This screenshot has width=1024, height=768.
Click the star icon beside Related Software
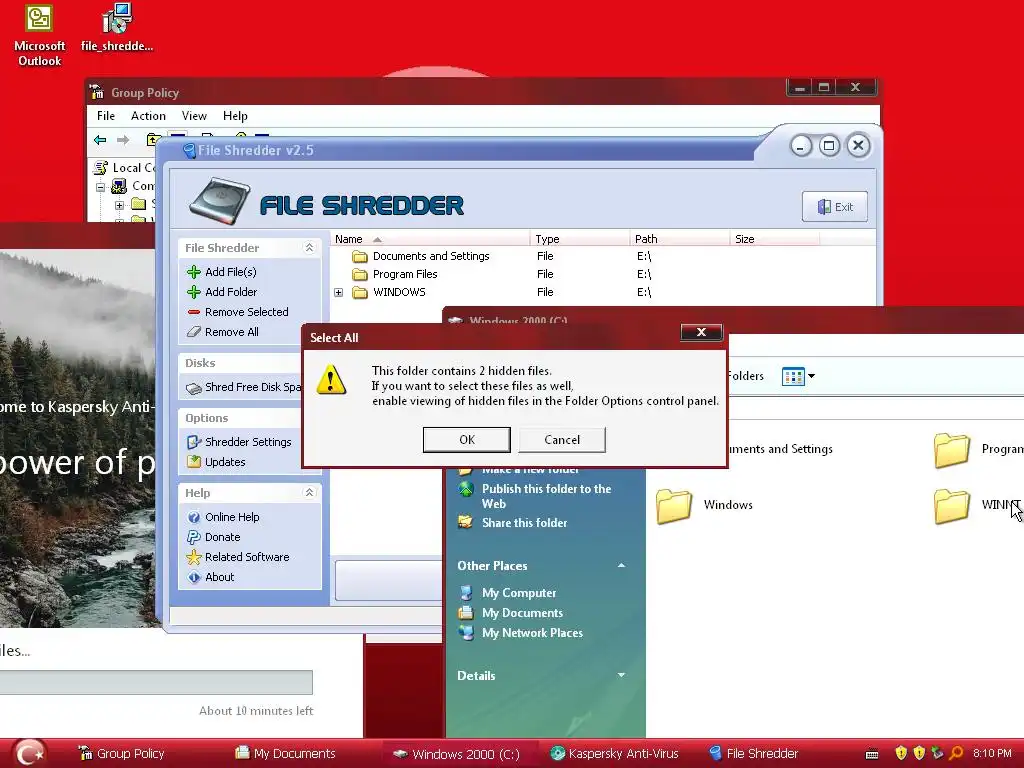click(x=194, y=557)
